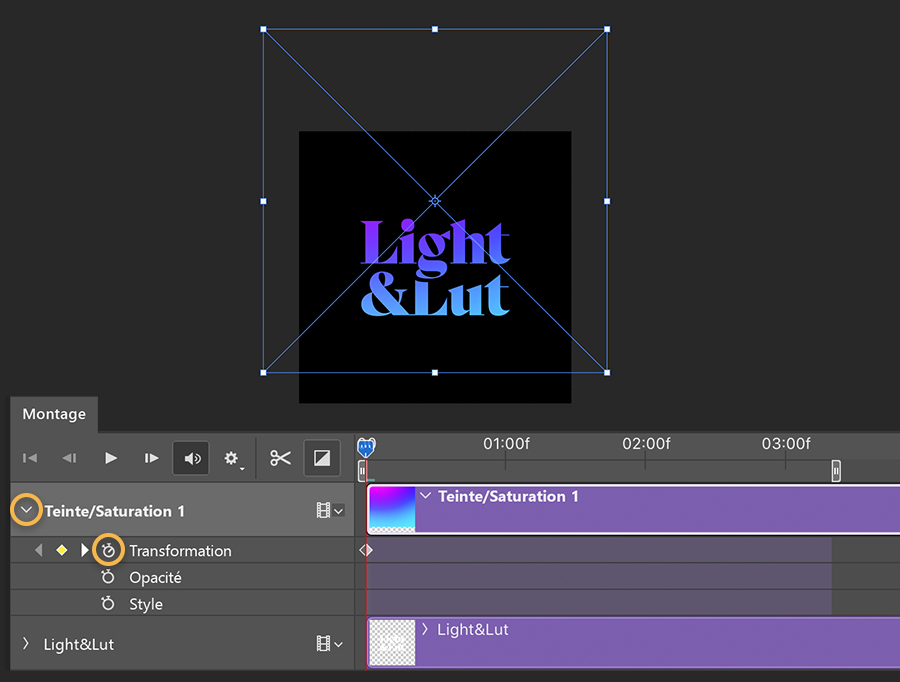Mute audio with the speaker icon

pos(192,458)
